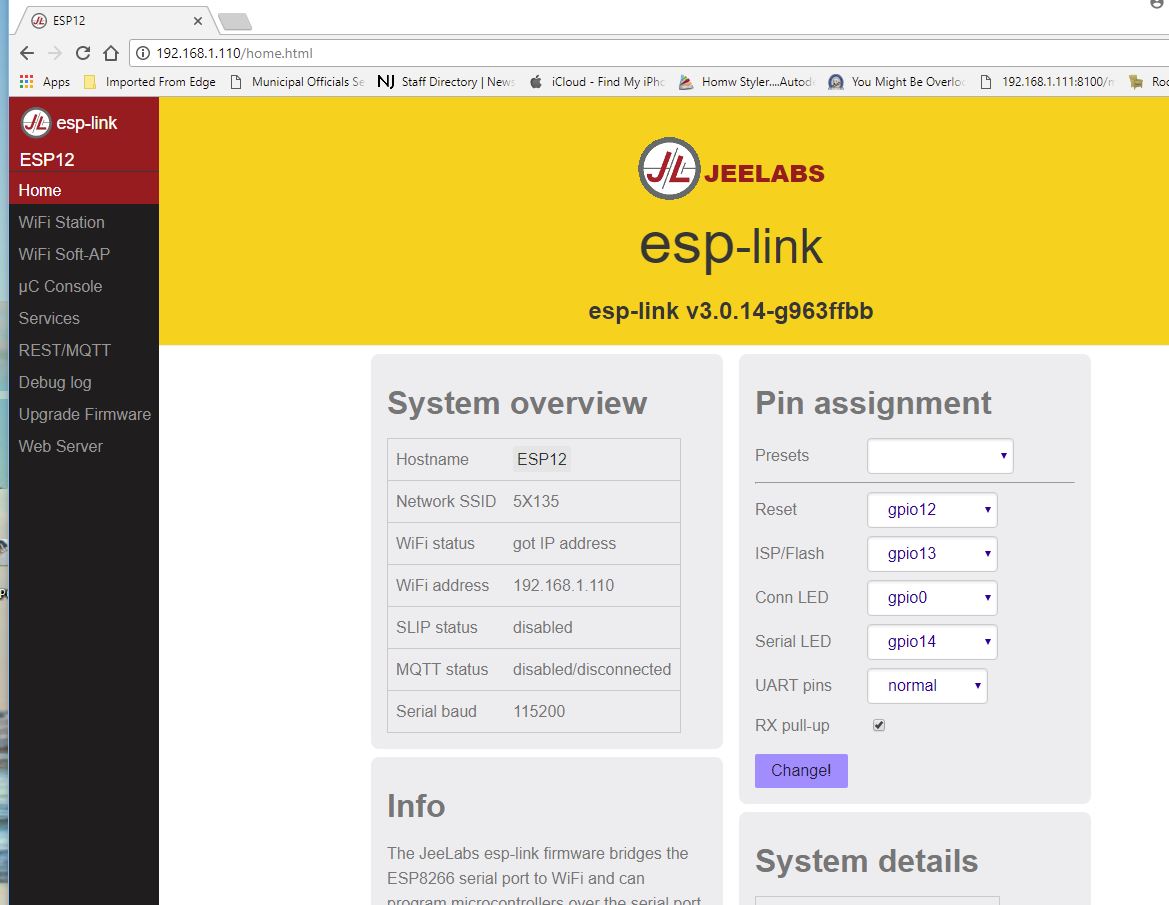1169x905 pixels.
Task: Toggle the RX pull-up checkbox
Action: point(879,725)
